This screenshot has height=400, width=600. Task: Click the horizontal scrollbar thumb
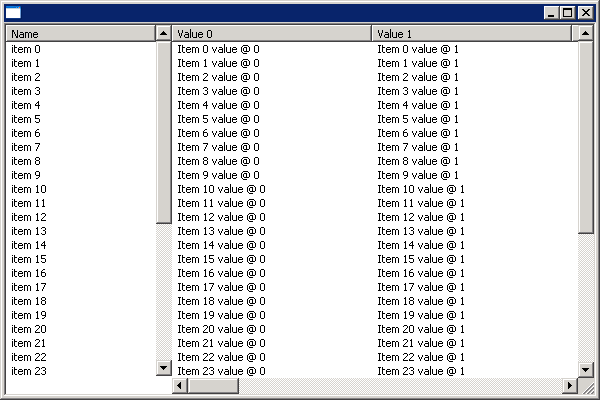pos(213,385)
